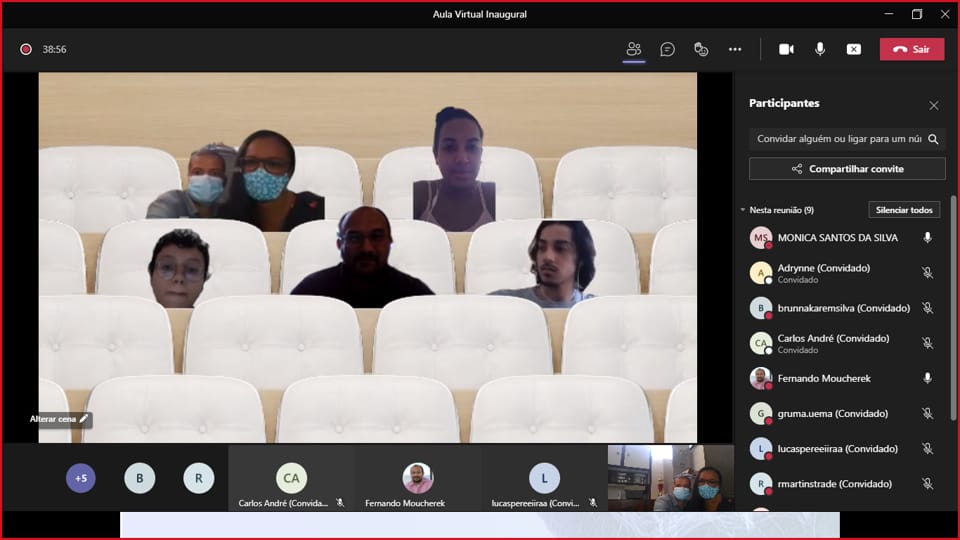Click Carlos André's CA avatar in list
This screenshot has width=960, height=540.
tap(760, 343)
